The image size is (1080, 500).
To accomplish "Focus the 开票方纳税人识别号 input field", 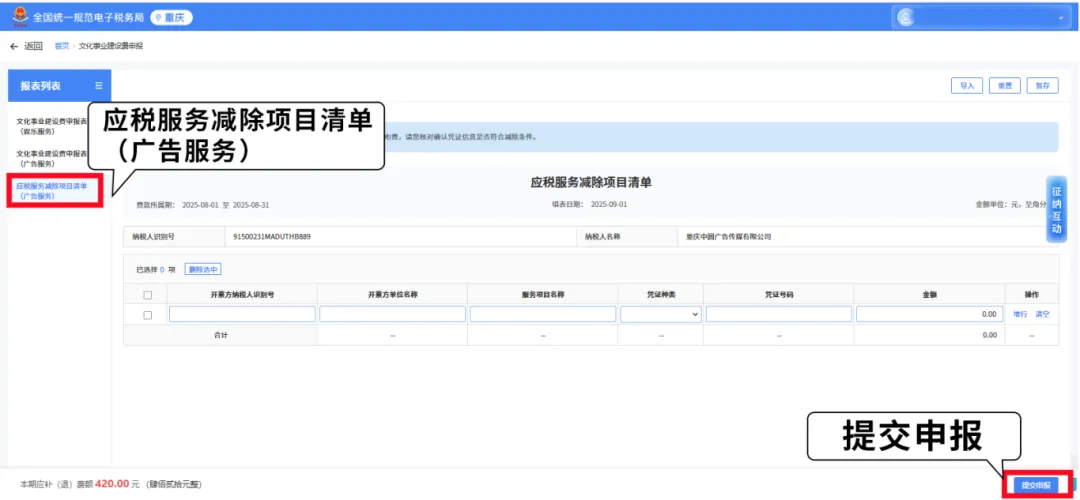I will (242, 314).
